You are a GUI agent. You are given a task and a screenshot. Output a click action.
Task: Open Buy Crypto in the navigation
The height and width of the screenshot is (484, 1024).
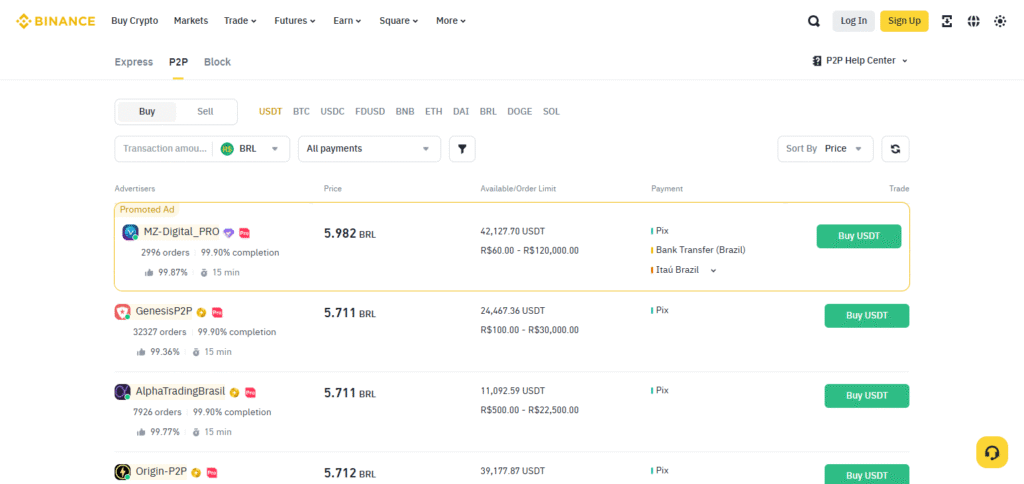[135, 21]
